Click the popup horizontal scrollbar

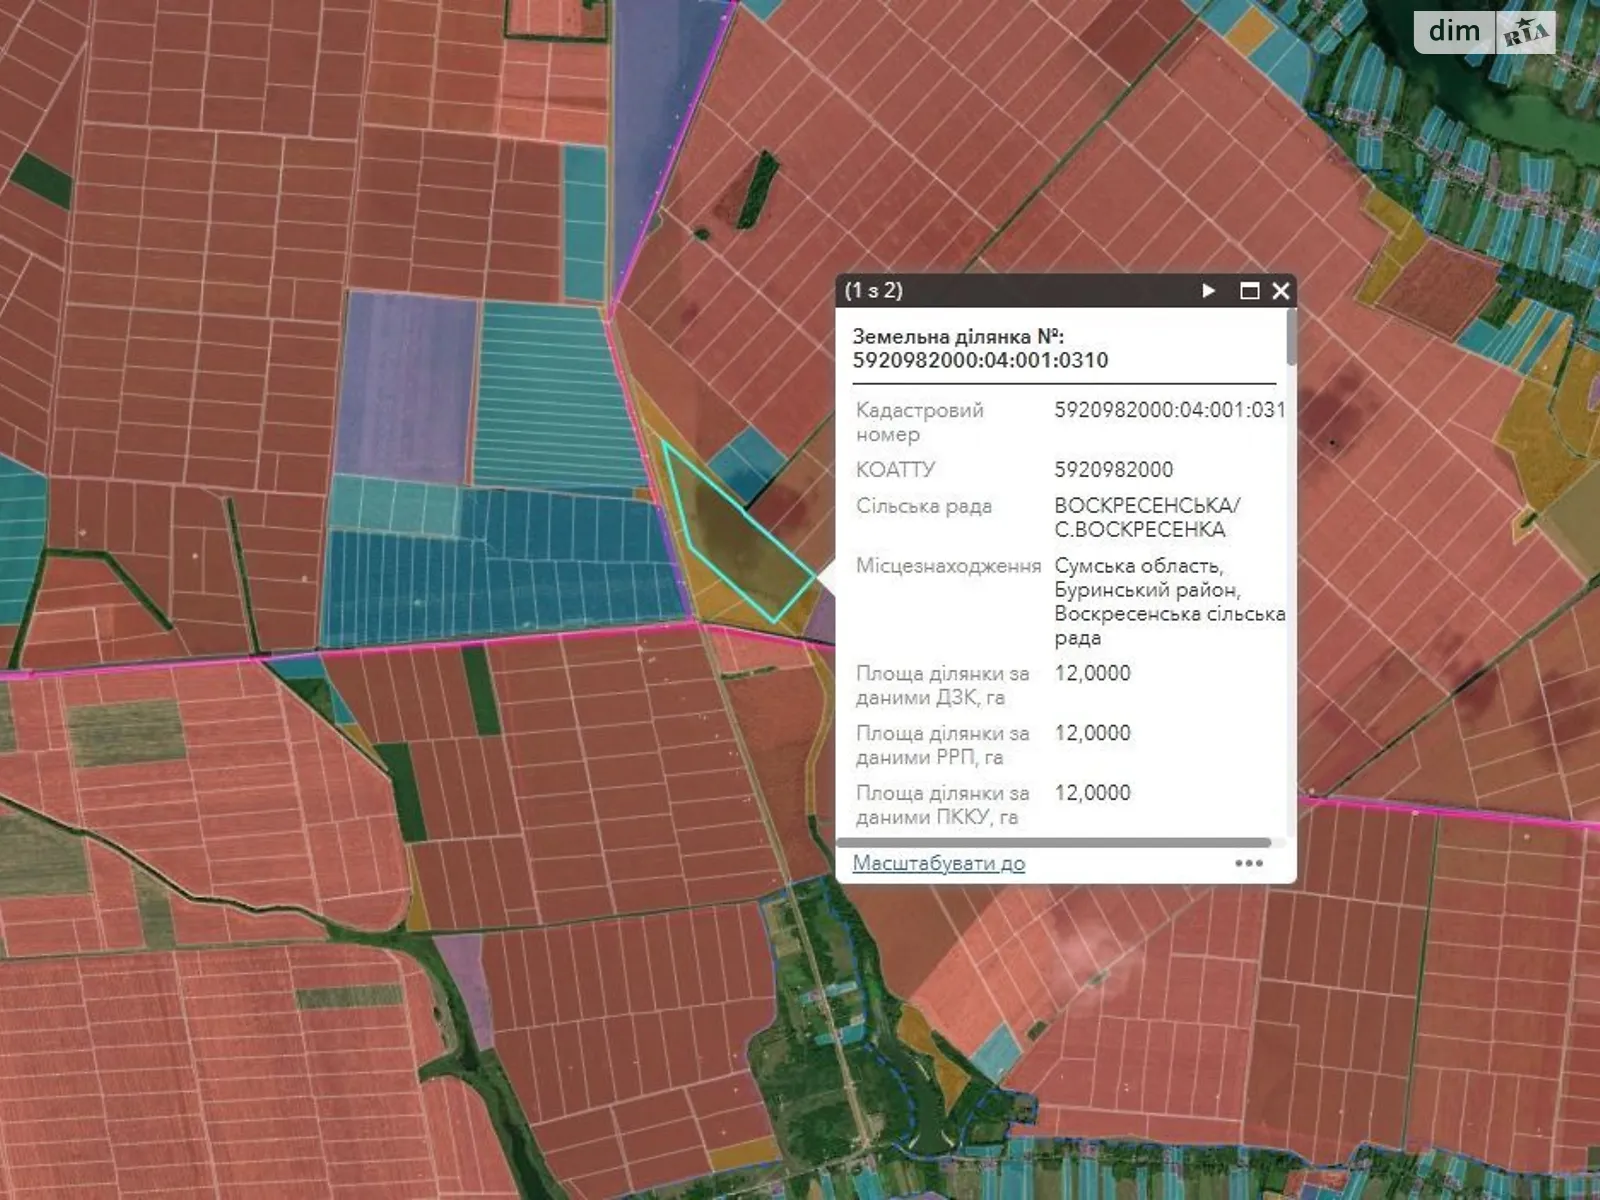point(1060,843)
